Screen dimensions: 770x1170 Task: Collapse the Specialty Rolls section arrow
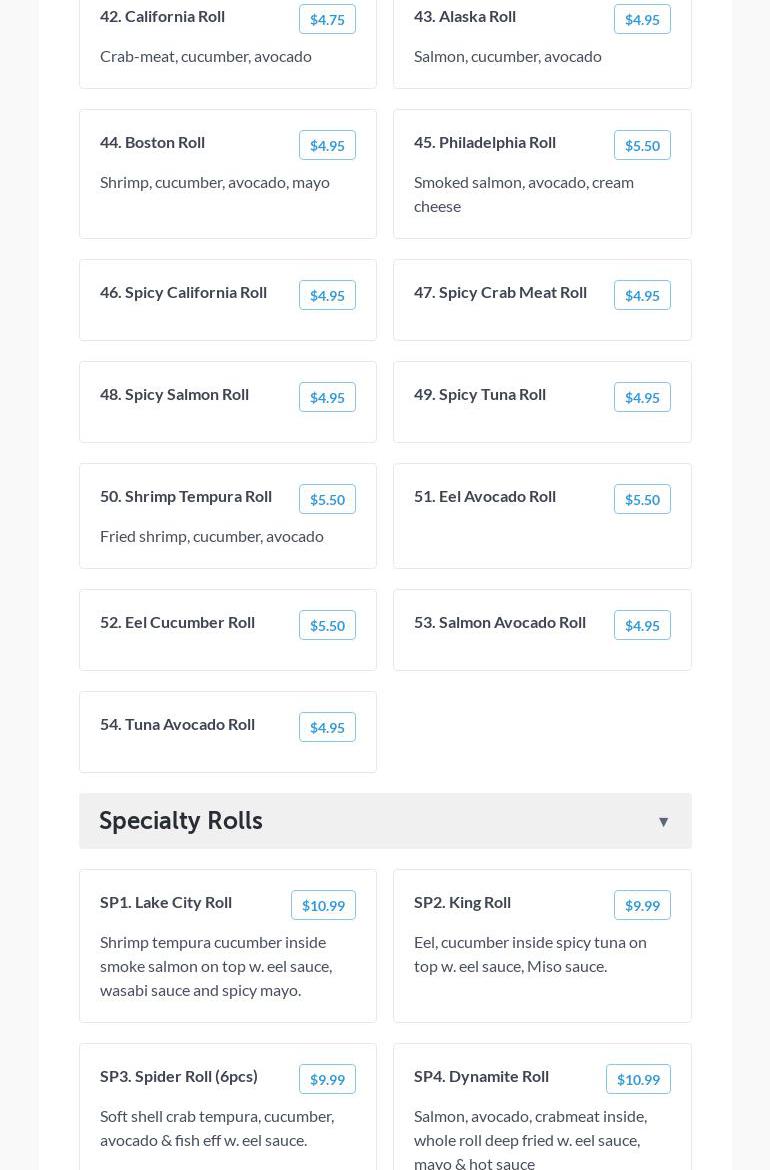[x=663, y=822]
